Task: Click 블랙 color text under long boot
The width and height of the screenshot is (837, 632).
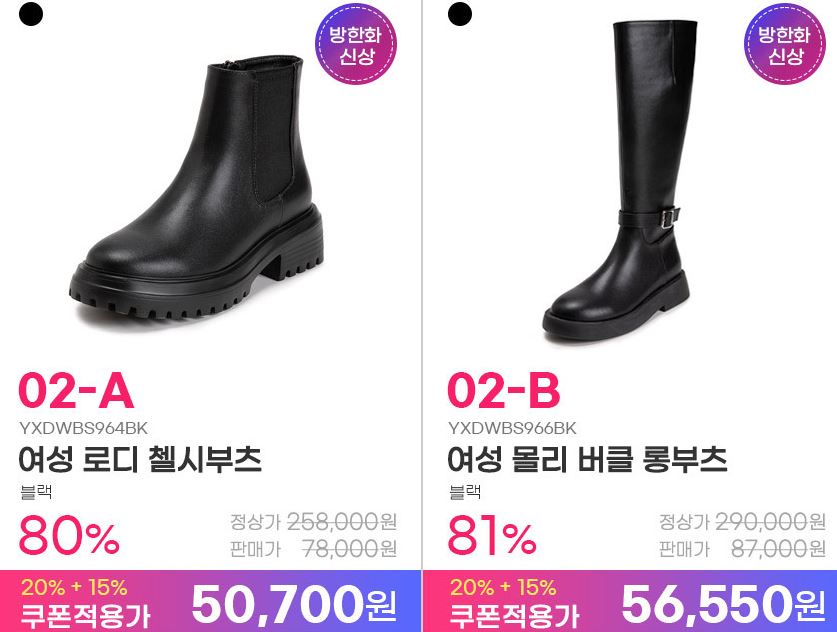Action: click(465, 492)
